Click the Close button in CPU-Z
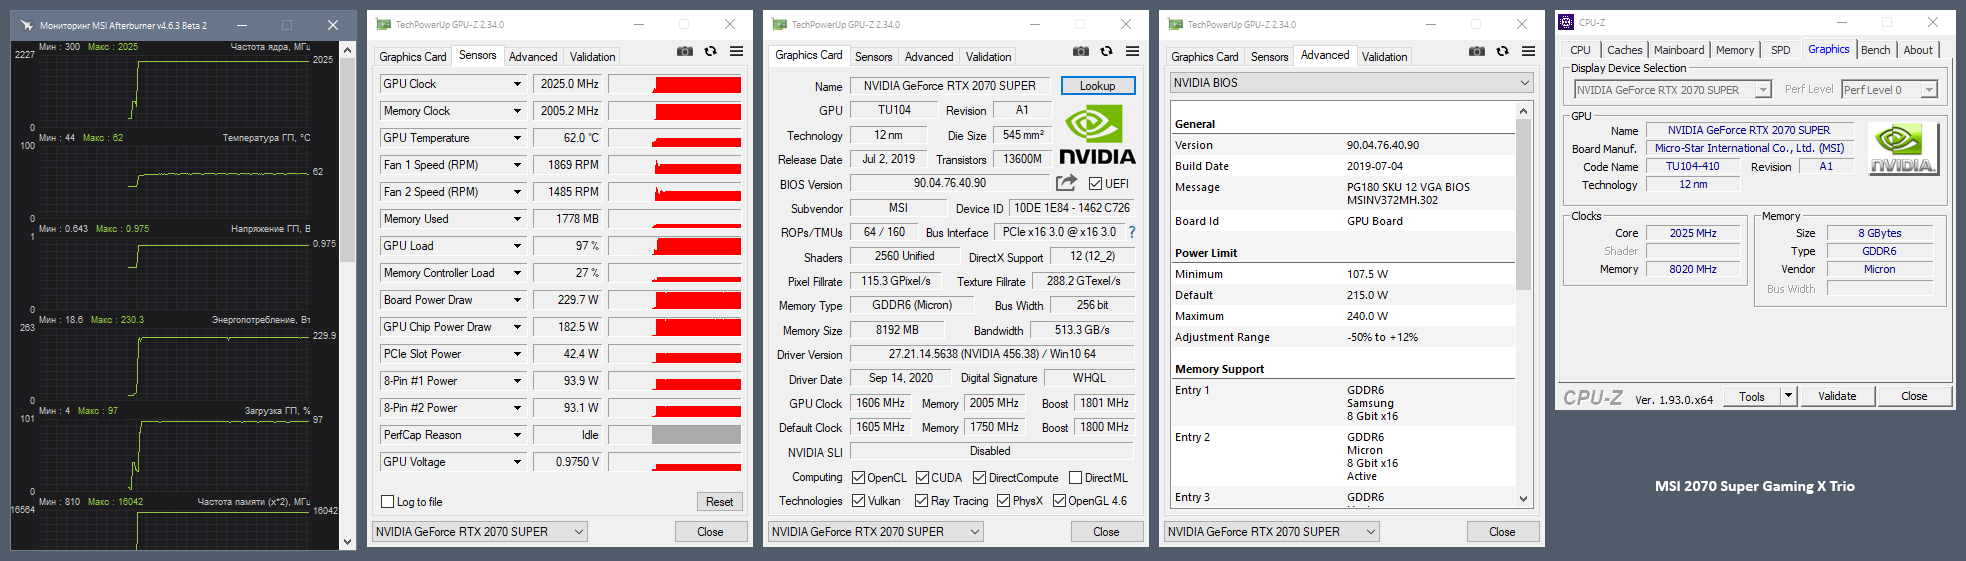The height and width of the screenshot is (561, 1966). click(1914, 396)
